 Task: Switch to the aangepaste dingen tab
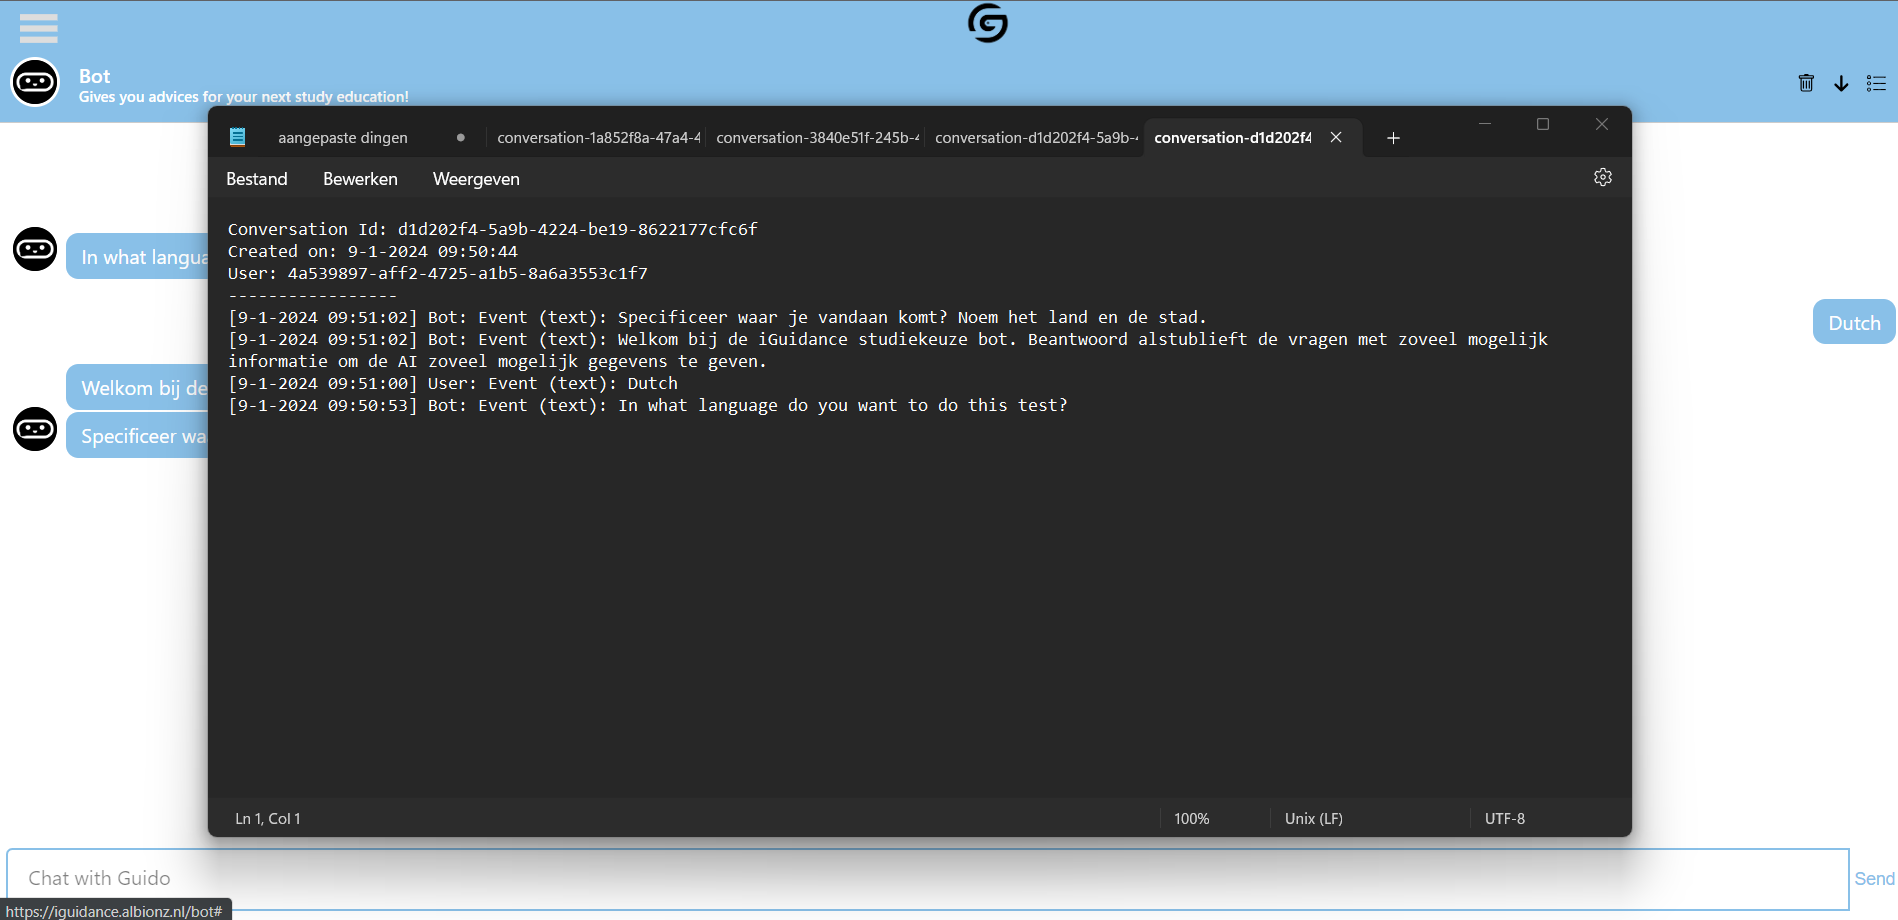(343, 138)
